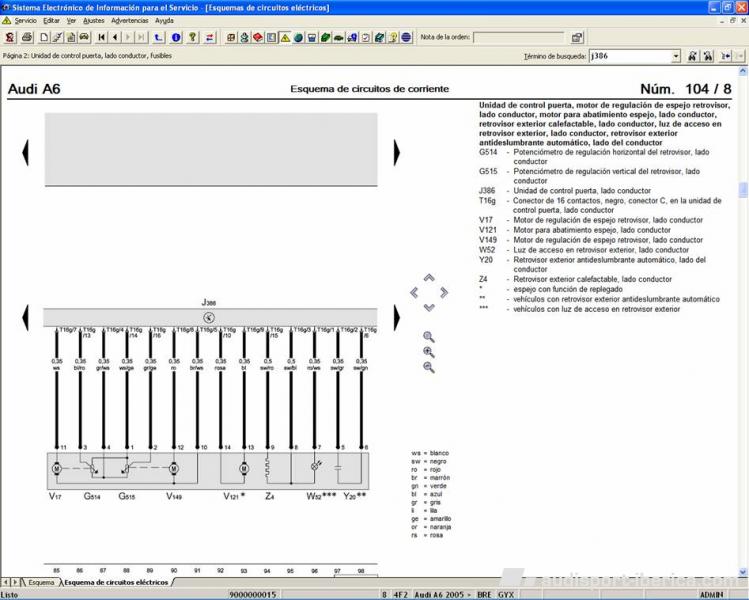
Task: Click the 'T16g' entry in the component legend
Action: tap(487, 201)
